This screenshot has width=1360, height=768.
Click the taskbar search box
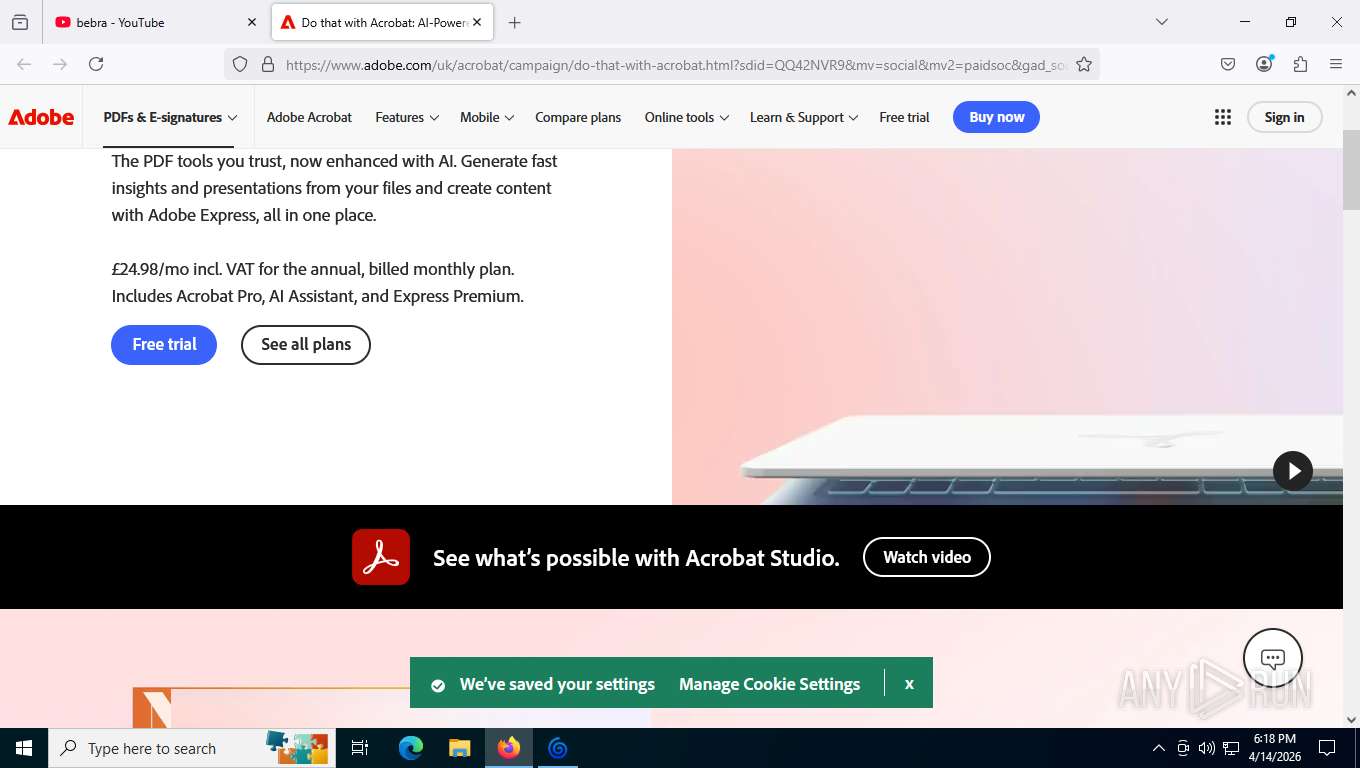[190, 748]
